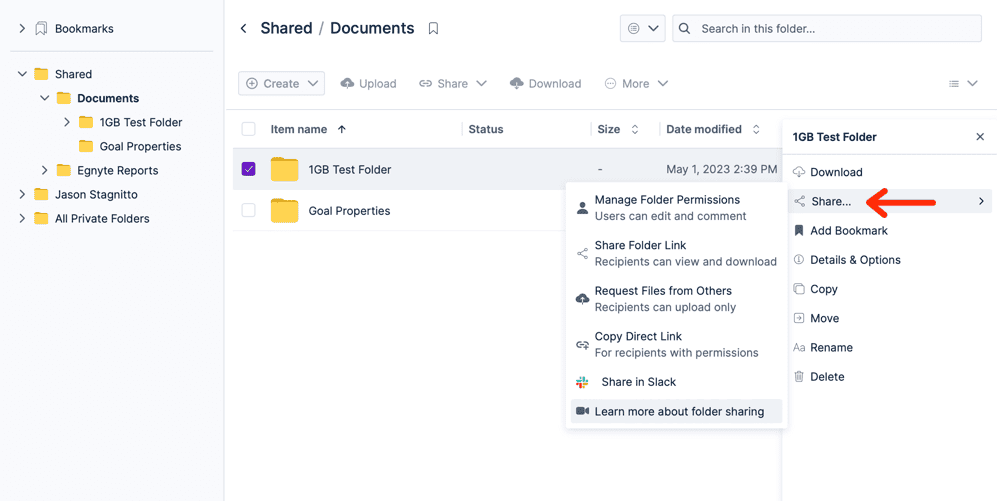The width and height of the screenshot is (997, 501).
Task: Expand the Egnyte Reports tree folder
Action: coord(45,170)
